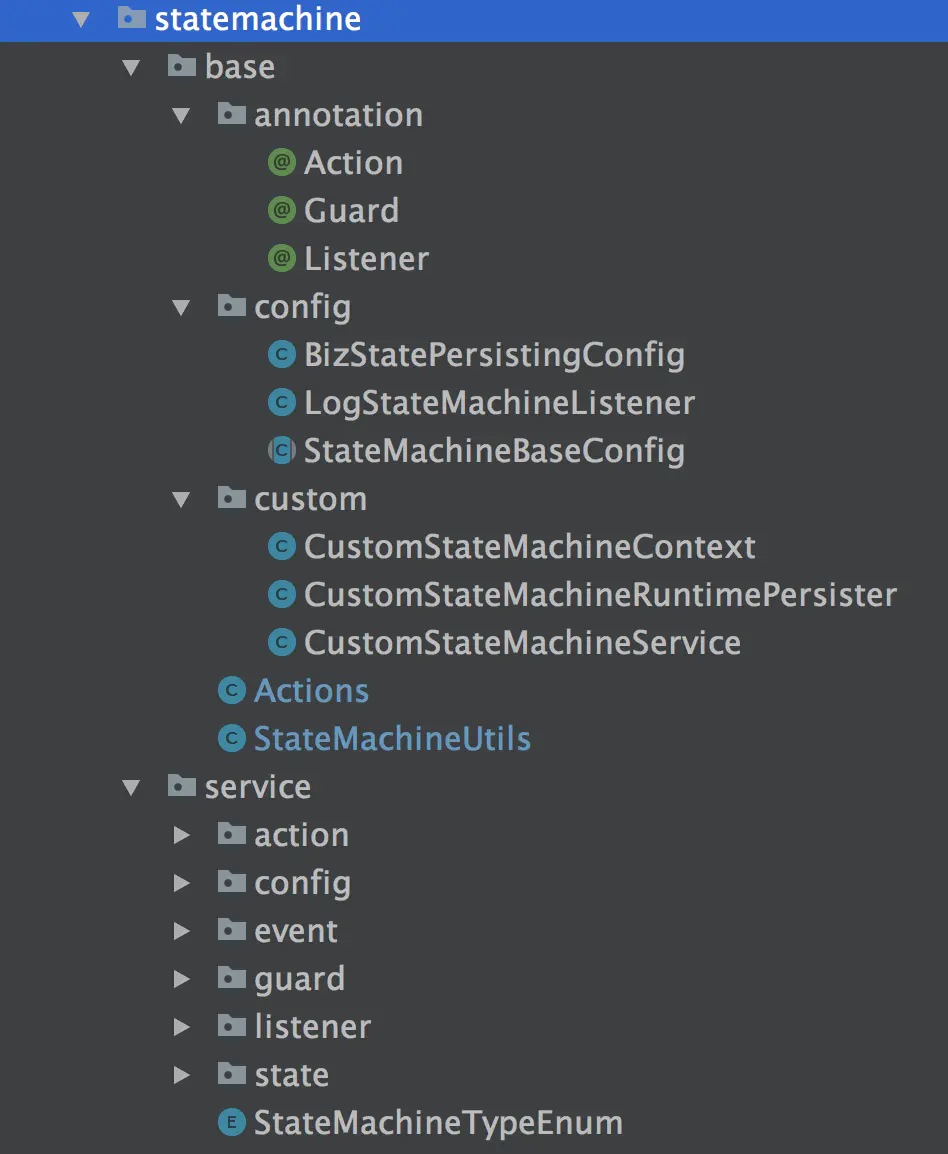Image resolution: width=948 pixels, height=1154 pixels.
Task: Click the class icon for BizStatePersistingConfig
Action: pos(283,355)
